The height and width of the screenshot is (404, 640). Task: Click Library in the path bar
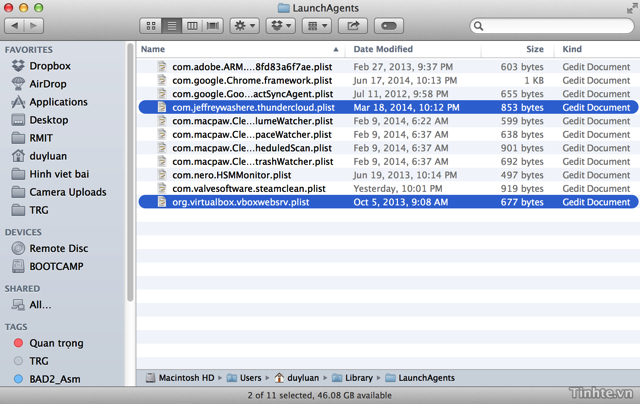352,377
